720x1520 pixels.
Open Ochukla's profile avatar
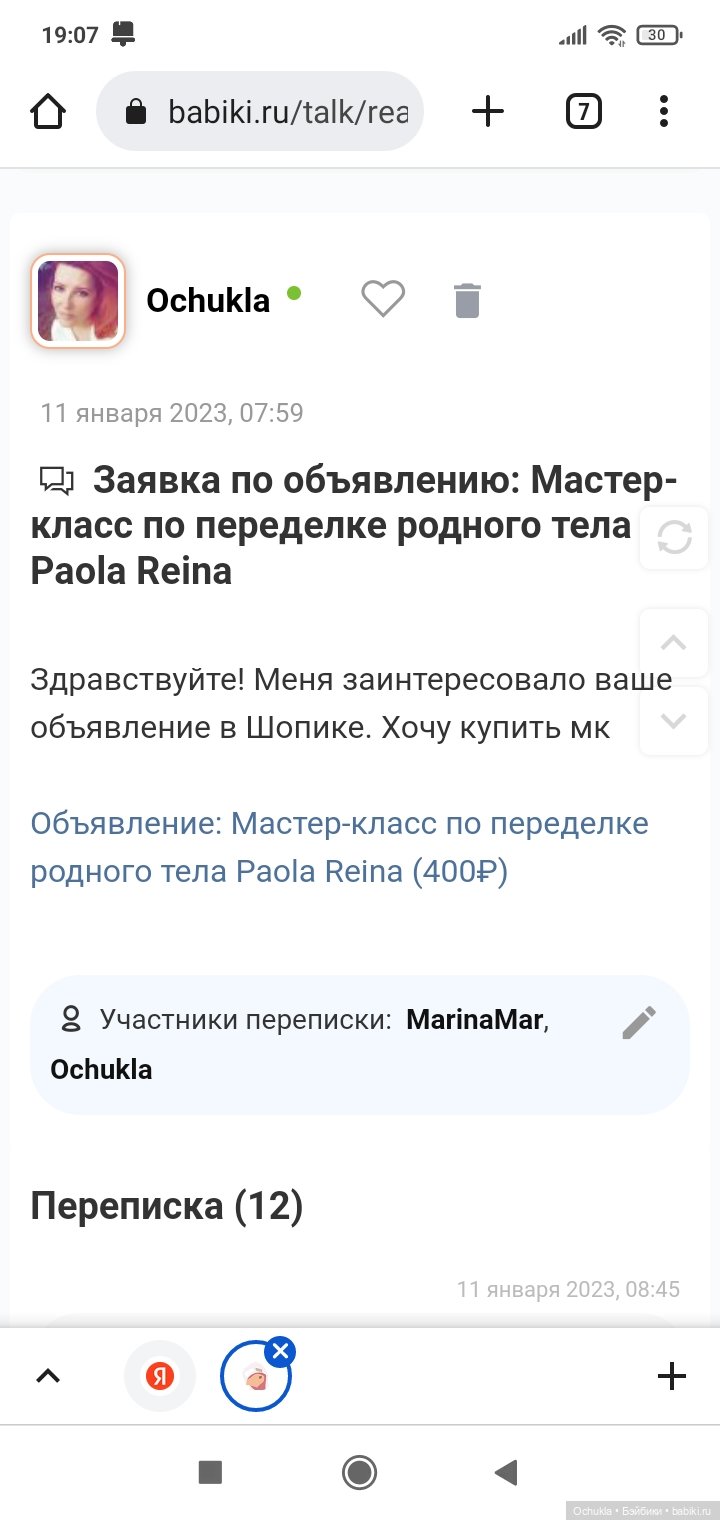[x=78, y=300]
